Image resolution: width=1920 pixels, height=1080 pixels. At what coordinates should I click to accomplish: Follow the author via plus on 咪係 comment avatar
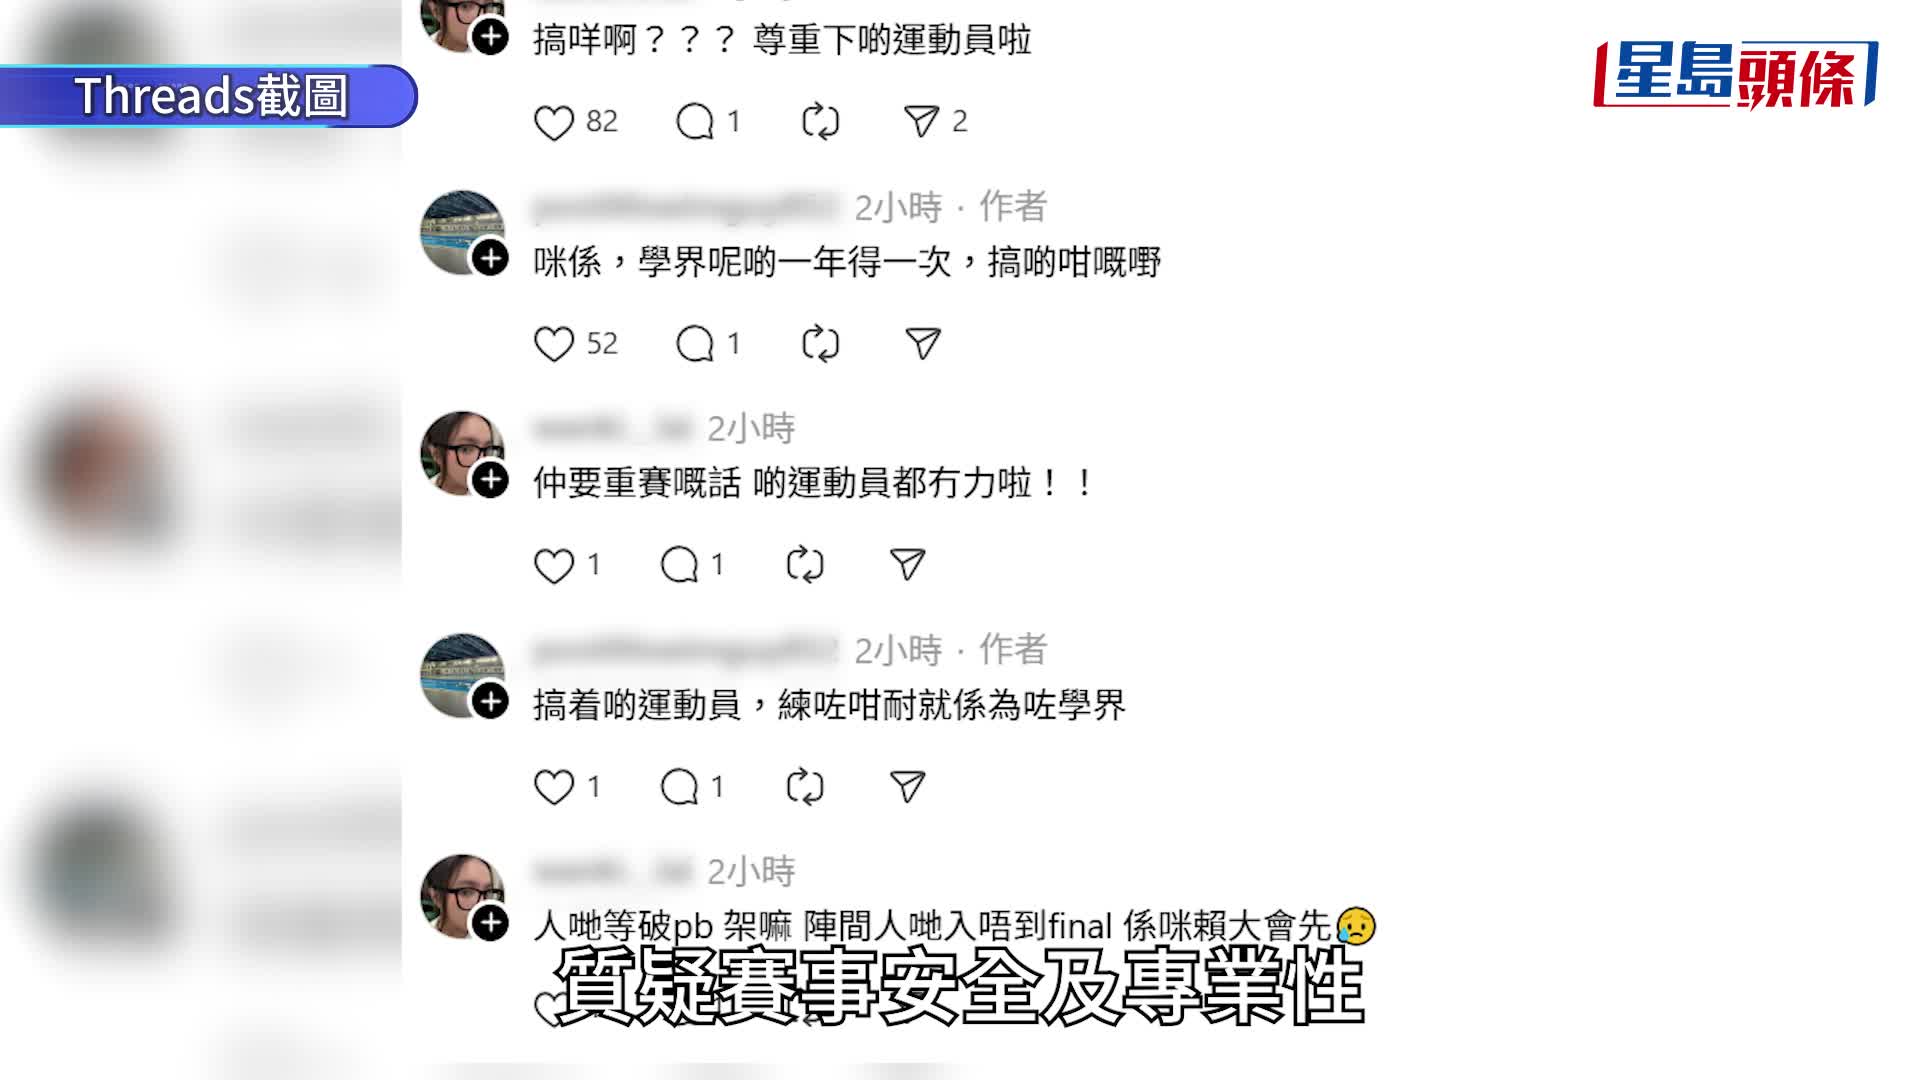(x=490, y=259)
